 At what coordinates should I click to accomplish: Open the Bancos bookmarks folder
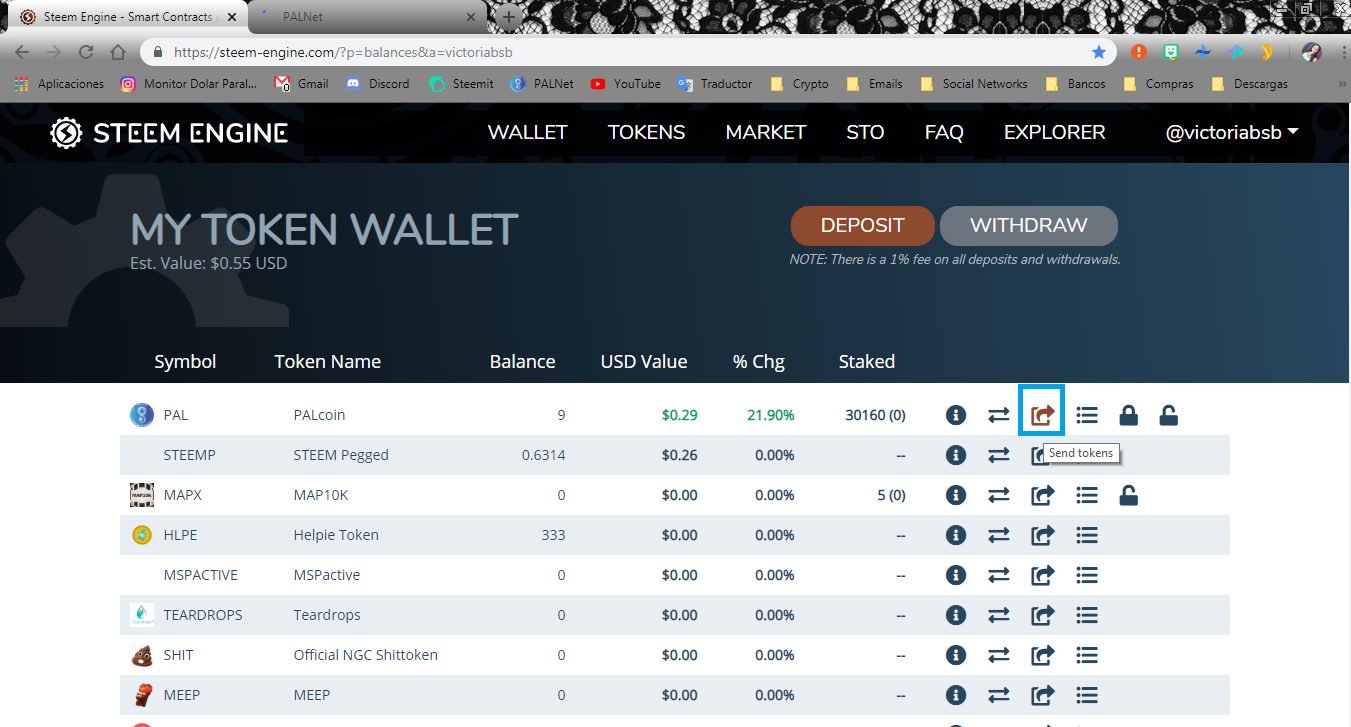click(x=1075, y=84)
